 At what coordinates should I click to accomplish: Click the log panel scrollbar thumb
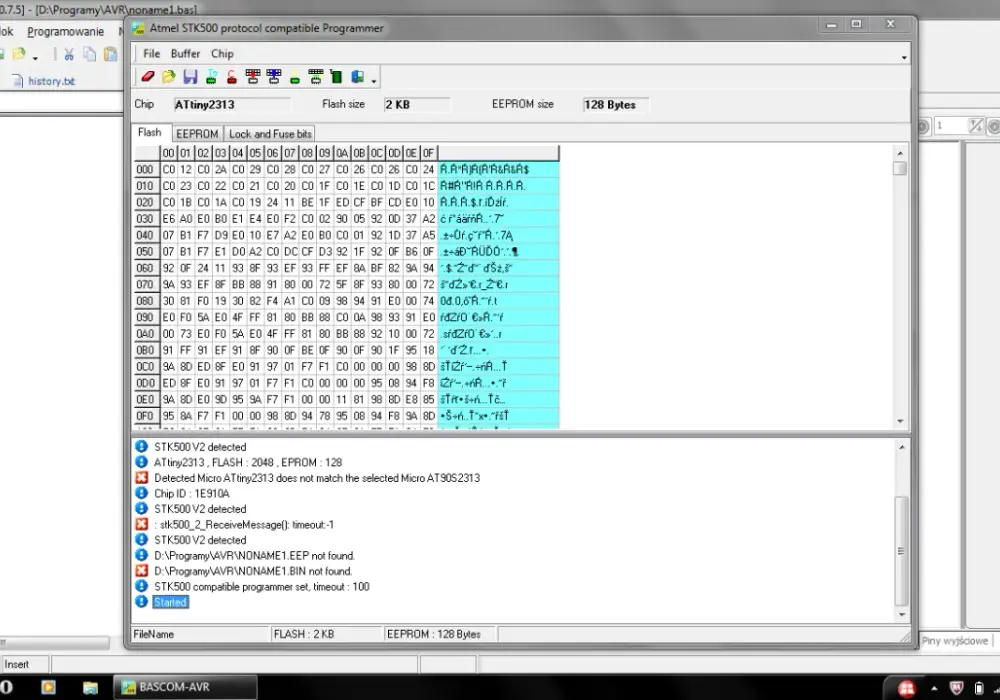click(902, 551)
